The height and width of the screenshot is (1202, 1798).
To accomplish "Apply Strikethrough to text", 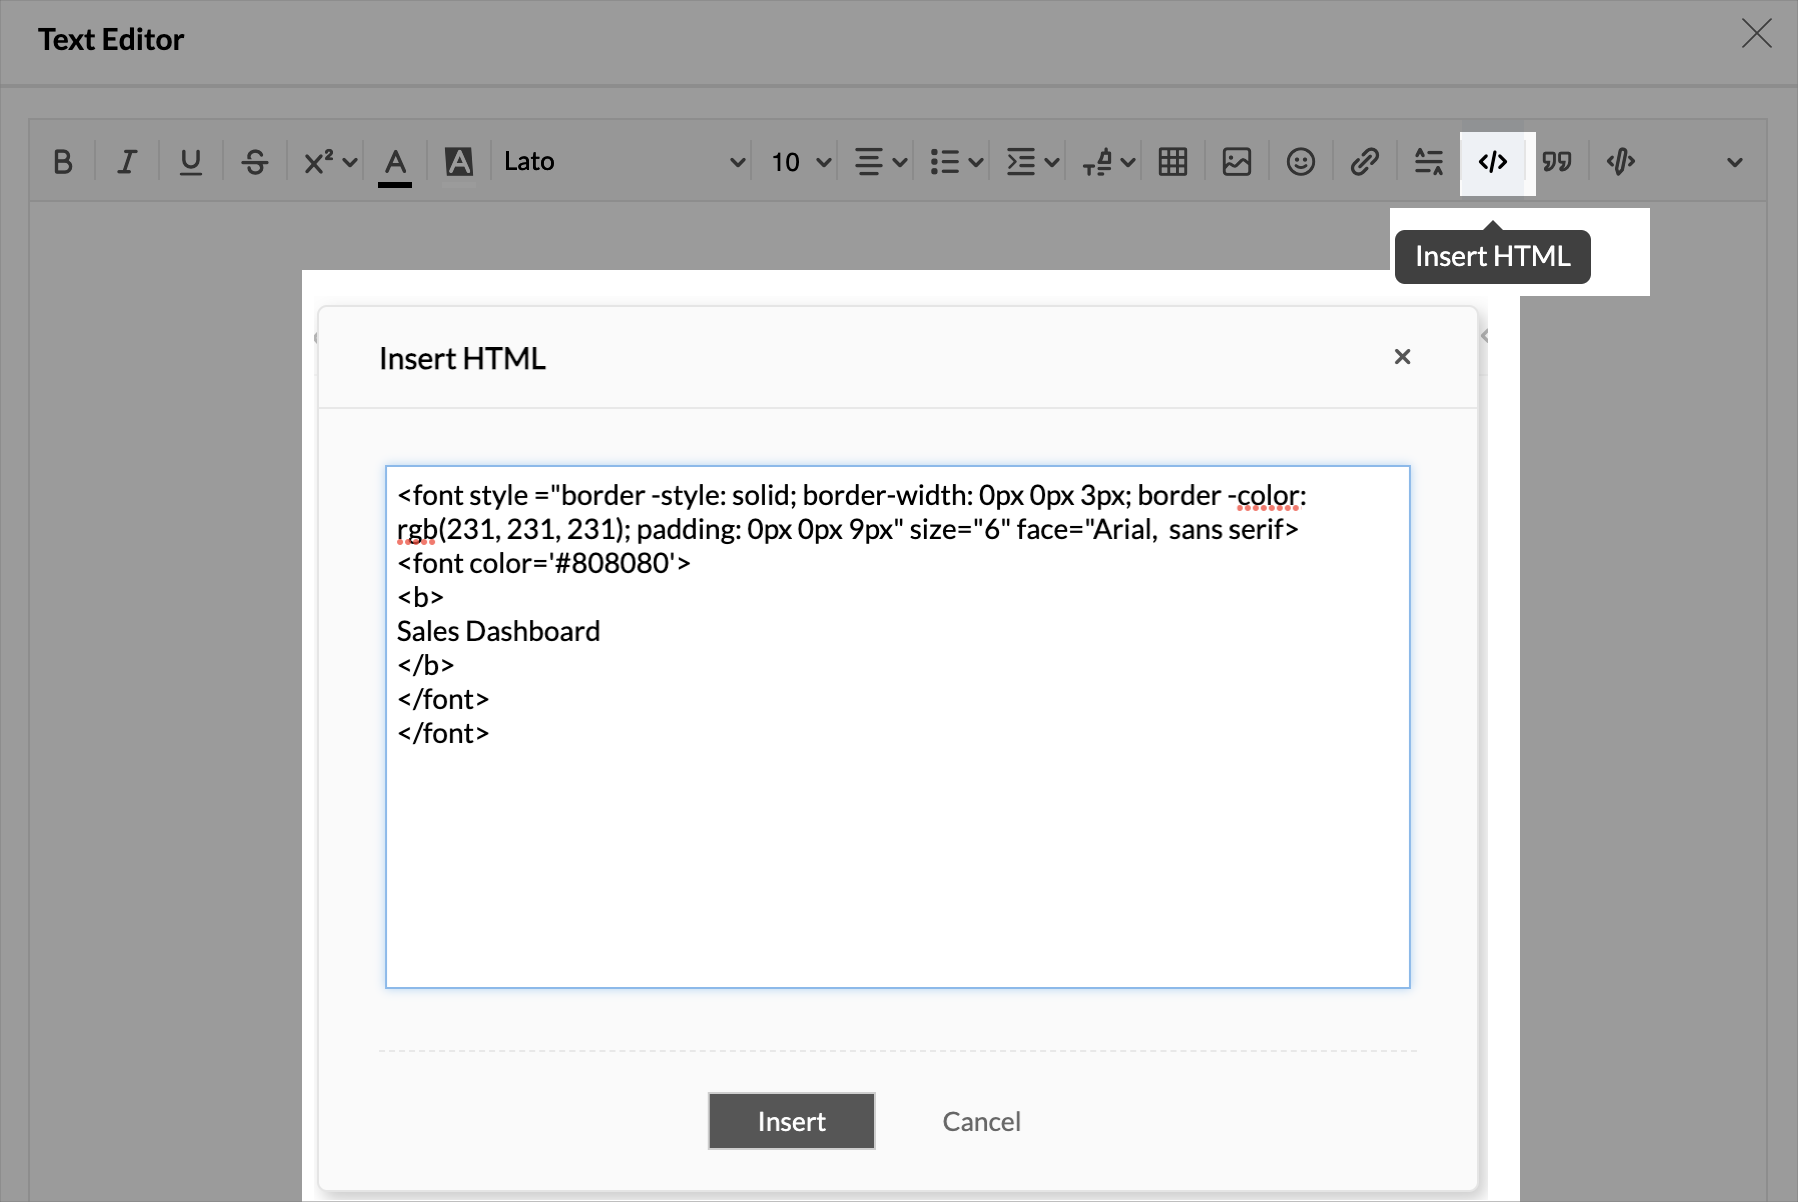I will pos(254,162).
